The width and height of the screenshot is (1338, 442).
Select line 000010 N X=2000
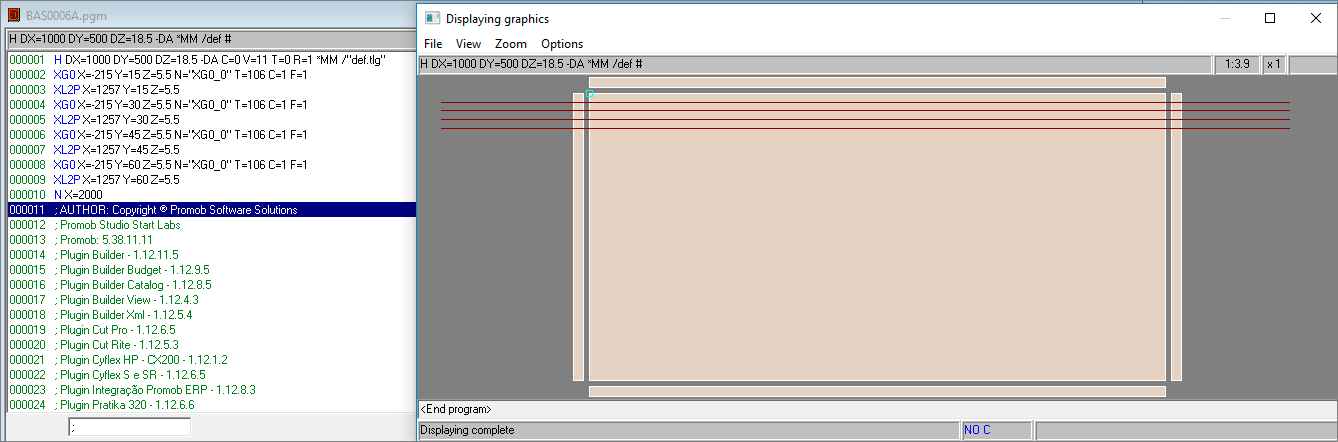(x=211, y=195)
